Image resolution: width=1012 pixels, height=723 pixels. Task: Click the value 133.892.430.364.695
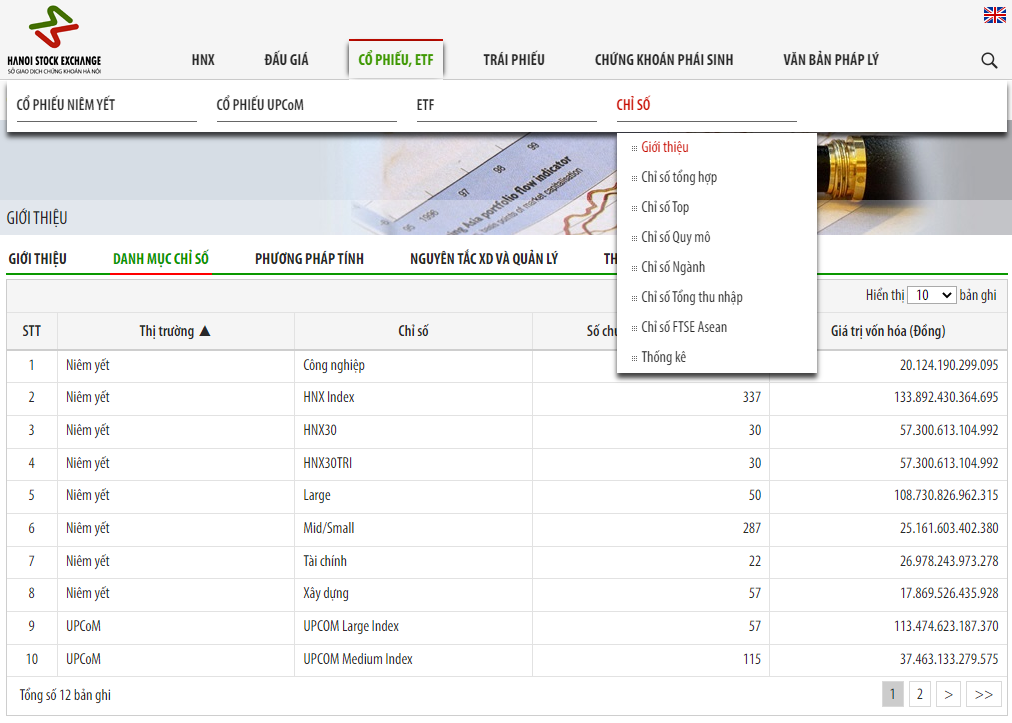point(946,398)
